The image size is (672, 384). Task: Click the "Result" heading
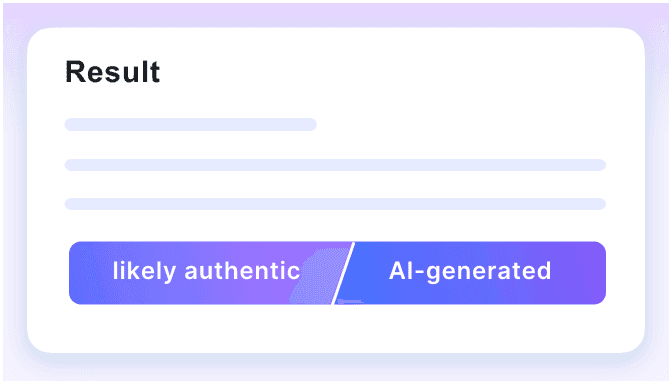pyautogui.click(x=113, y=72)
